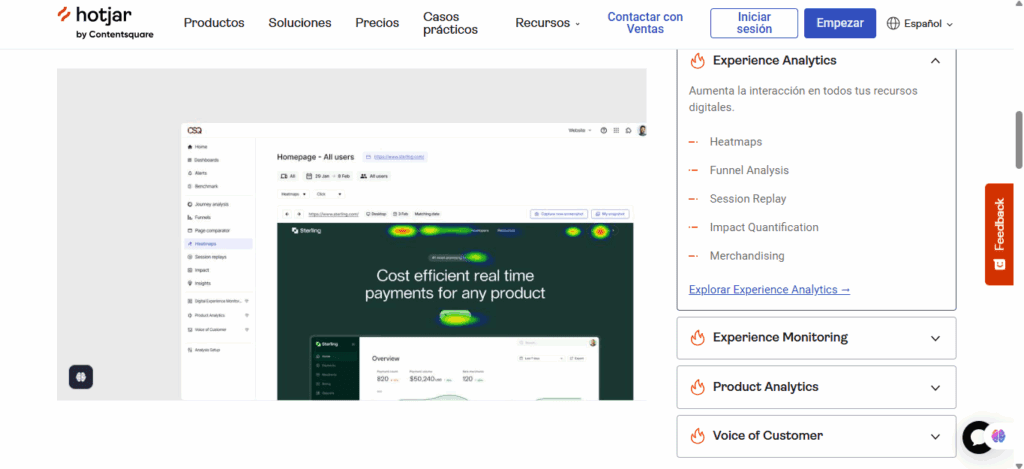Click the apps grid icon in demo header
The width and height of the screenshot is (1024, 469).
(616, 131)
